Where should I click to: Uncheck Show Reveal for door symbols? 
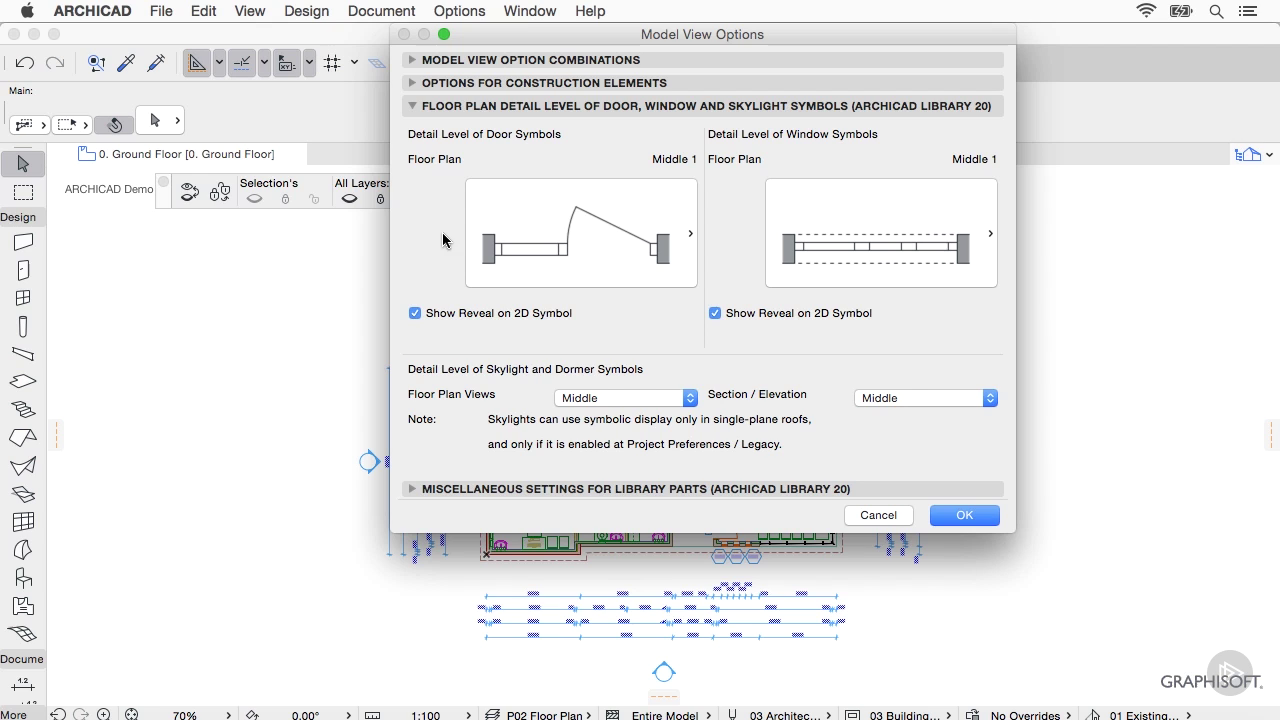tap(415, 313)
